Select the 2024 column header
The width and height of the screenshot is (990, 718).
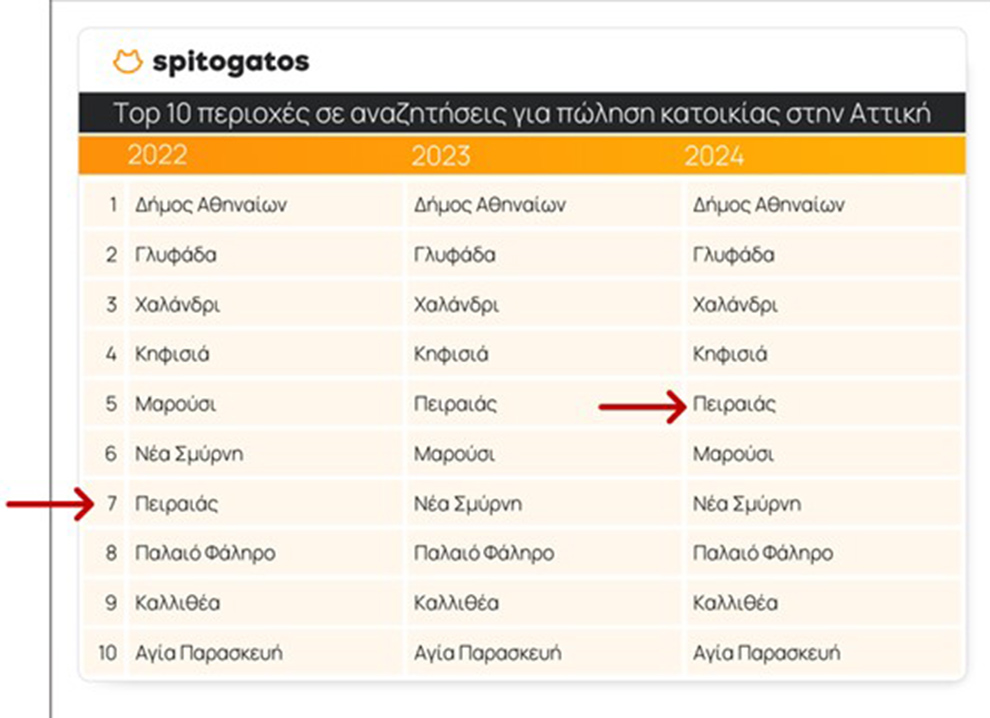pos(714,156)
